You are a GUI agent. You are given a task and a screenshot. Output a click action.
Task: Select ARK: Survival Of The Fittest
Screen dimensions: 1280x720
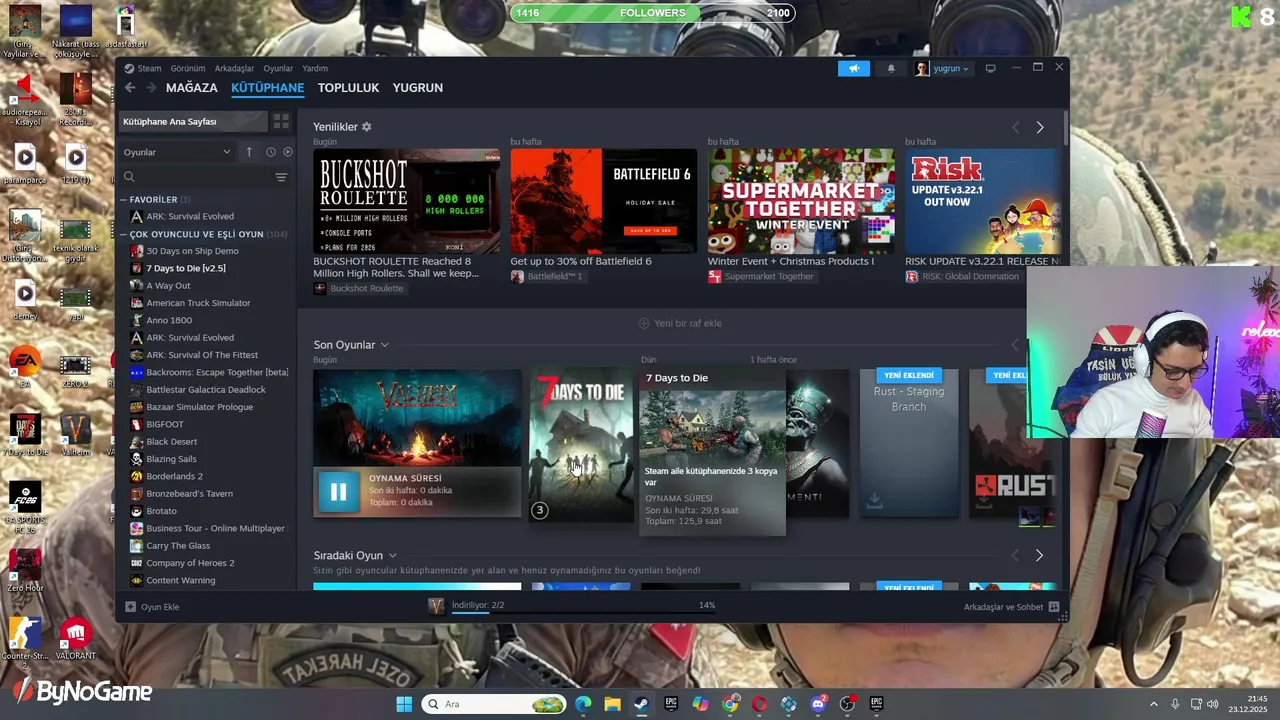(202, 355)
